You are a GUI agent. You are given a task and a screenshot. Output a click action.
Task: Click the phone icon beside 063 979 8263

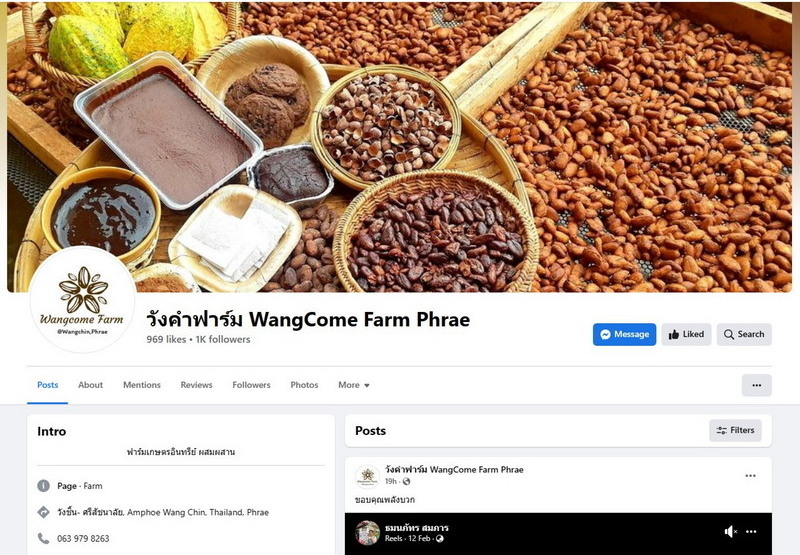(x=44, y=538)
